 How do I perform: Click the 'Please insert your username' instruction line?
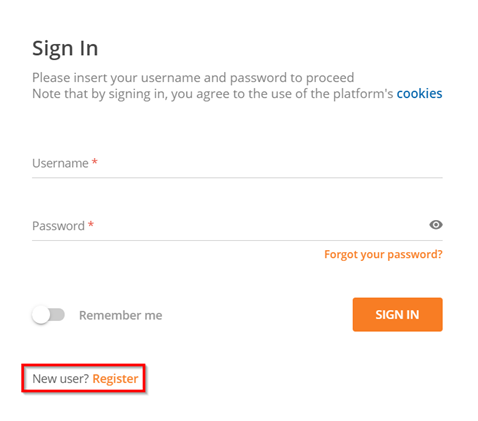click(193, 78)
